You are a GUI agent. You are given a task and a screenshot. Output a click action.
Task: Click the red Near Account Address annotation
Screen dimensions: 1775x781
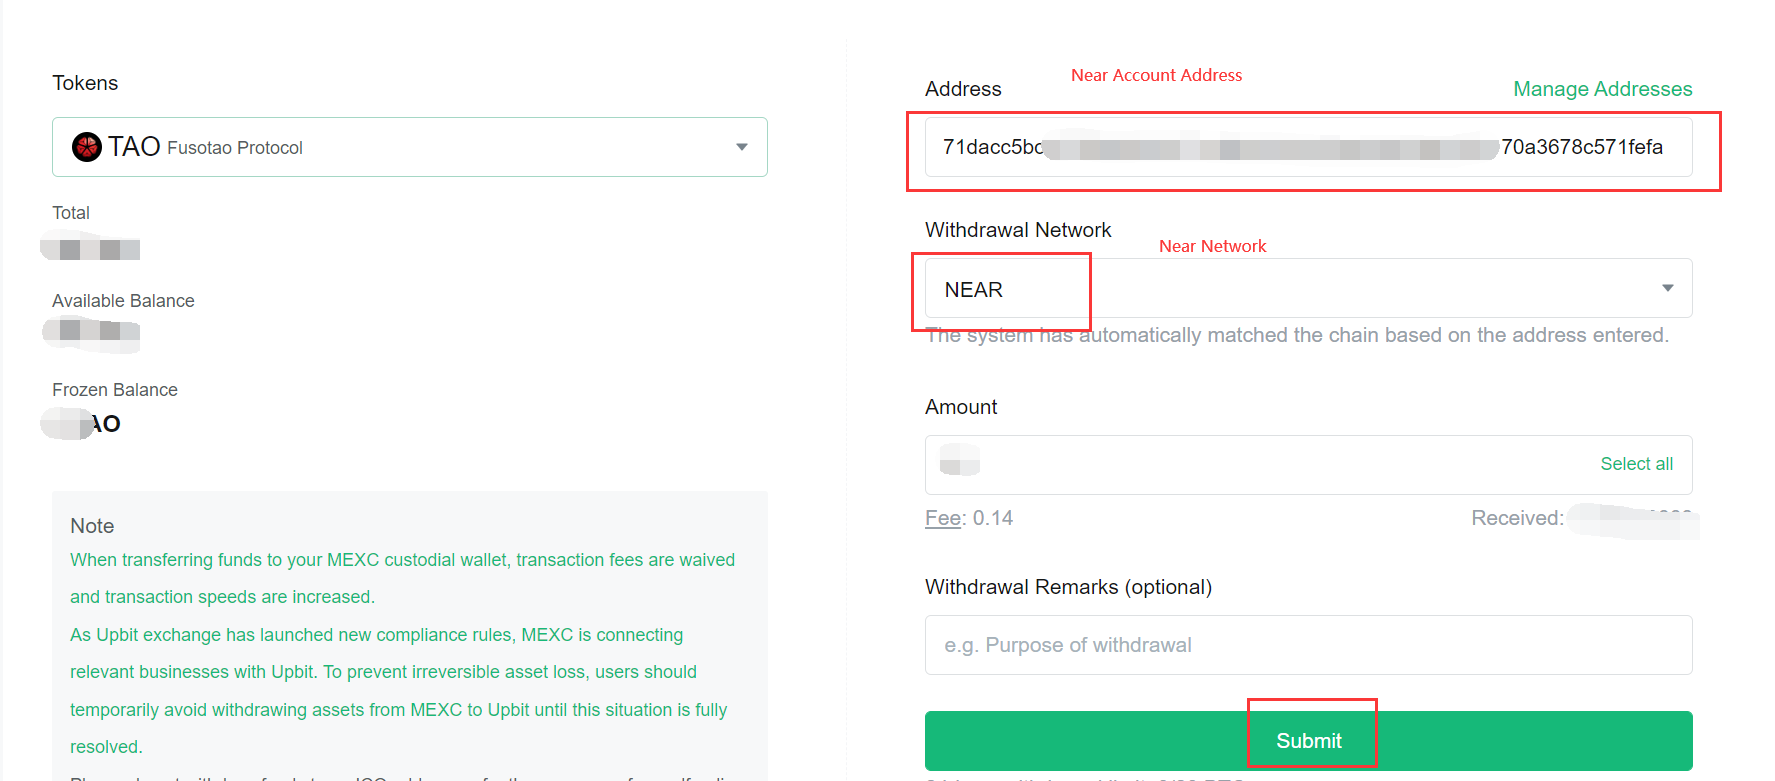pos(1156,75)
